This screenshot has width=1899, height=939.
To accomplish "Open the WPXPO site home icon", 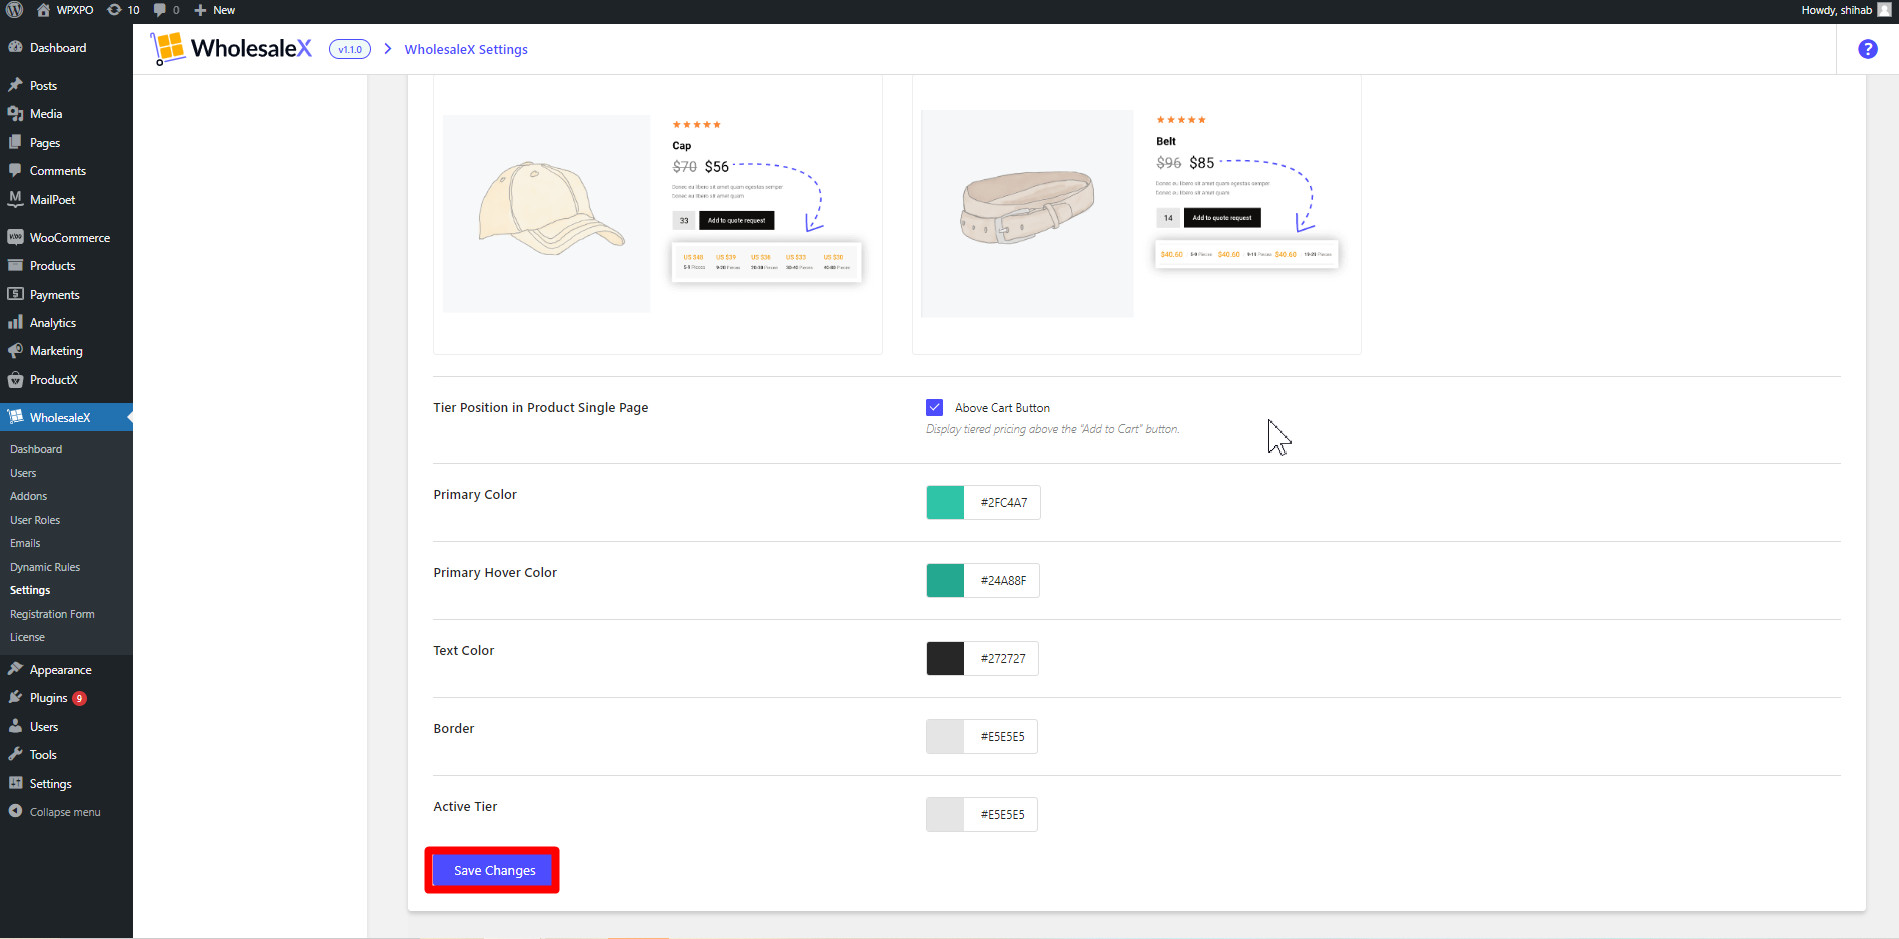I will point(43,10).
